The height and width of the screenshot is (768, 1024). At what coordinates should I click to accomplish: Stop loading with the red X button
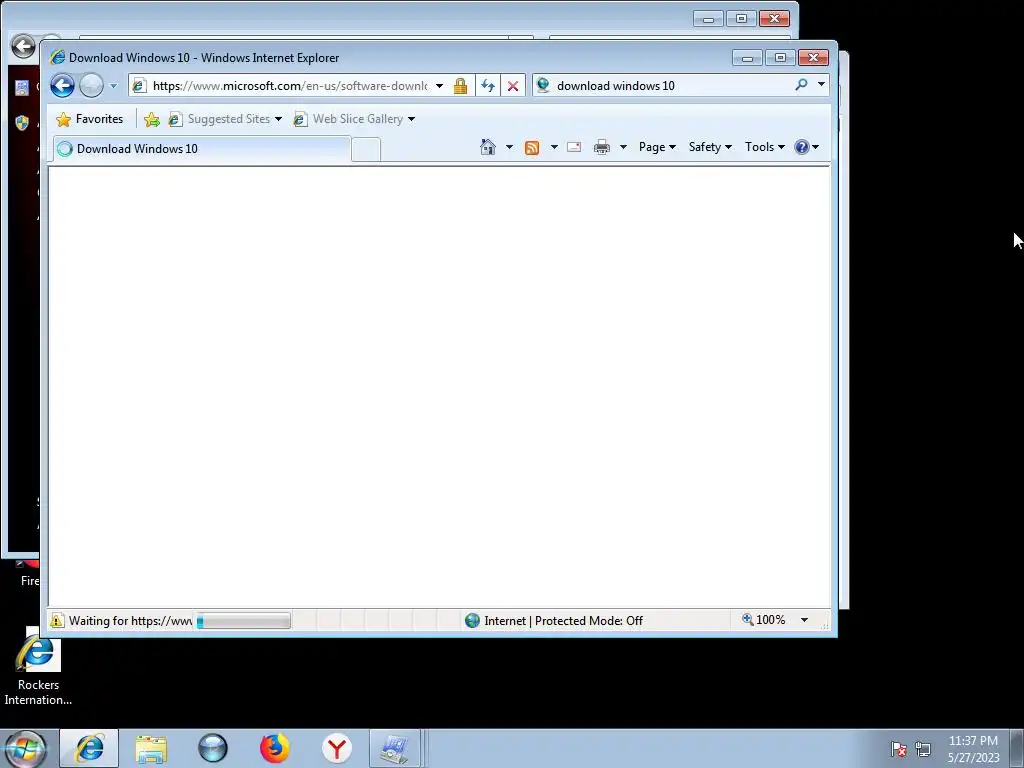[513, 86]
